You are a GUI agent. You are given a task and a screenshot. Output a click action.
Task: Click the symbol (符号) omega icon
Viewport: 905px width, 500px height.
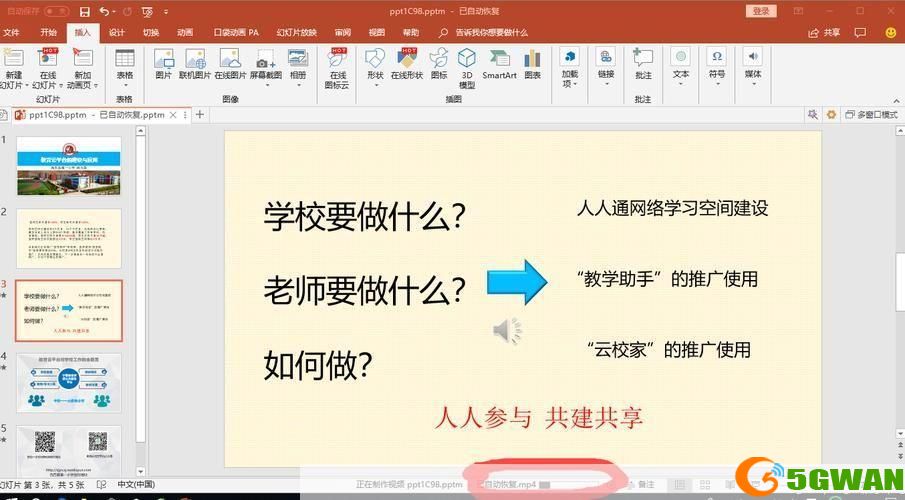point(717,57)
